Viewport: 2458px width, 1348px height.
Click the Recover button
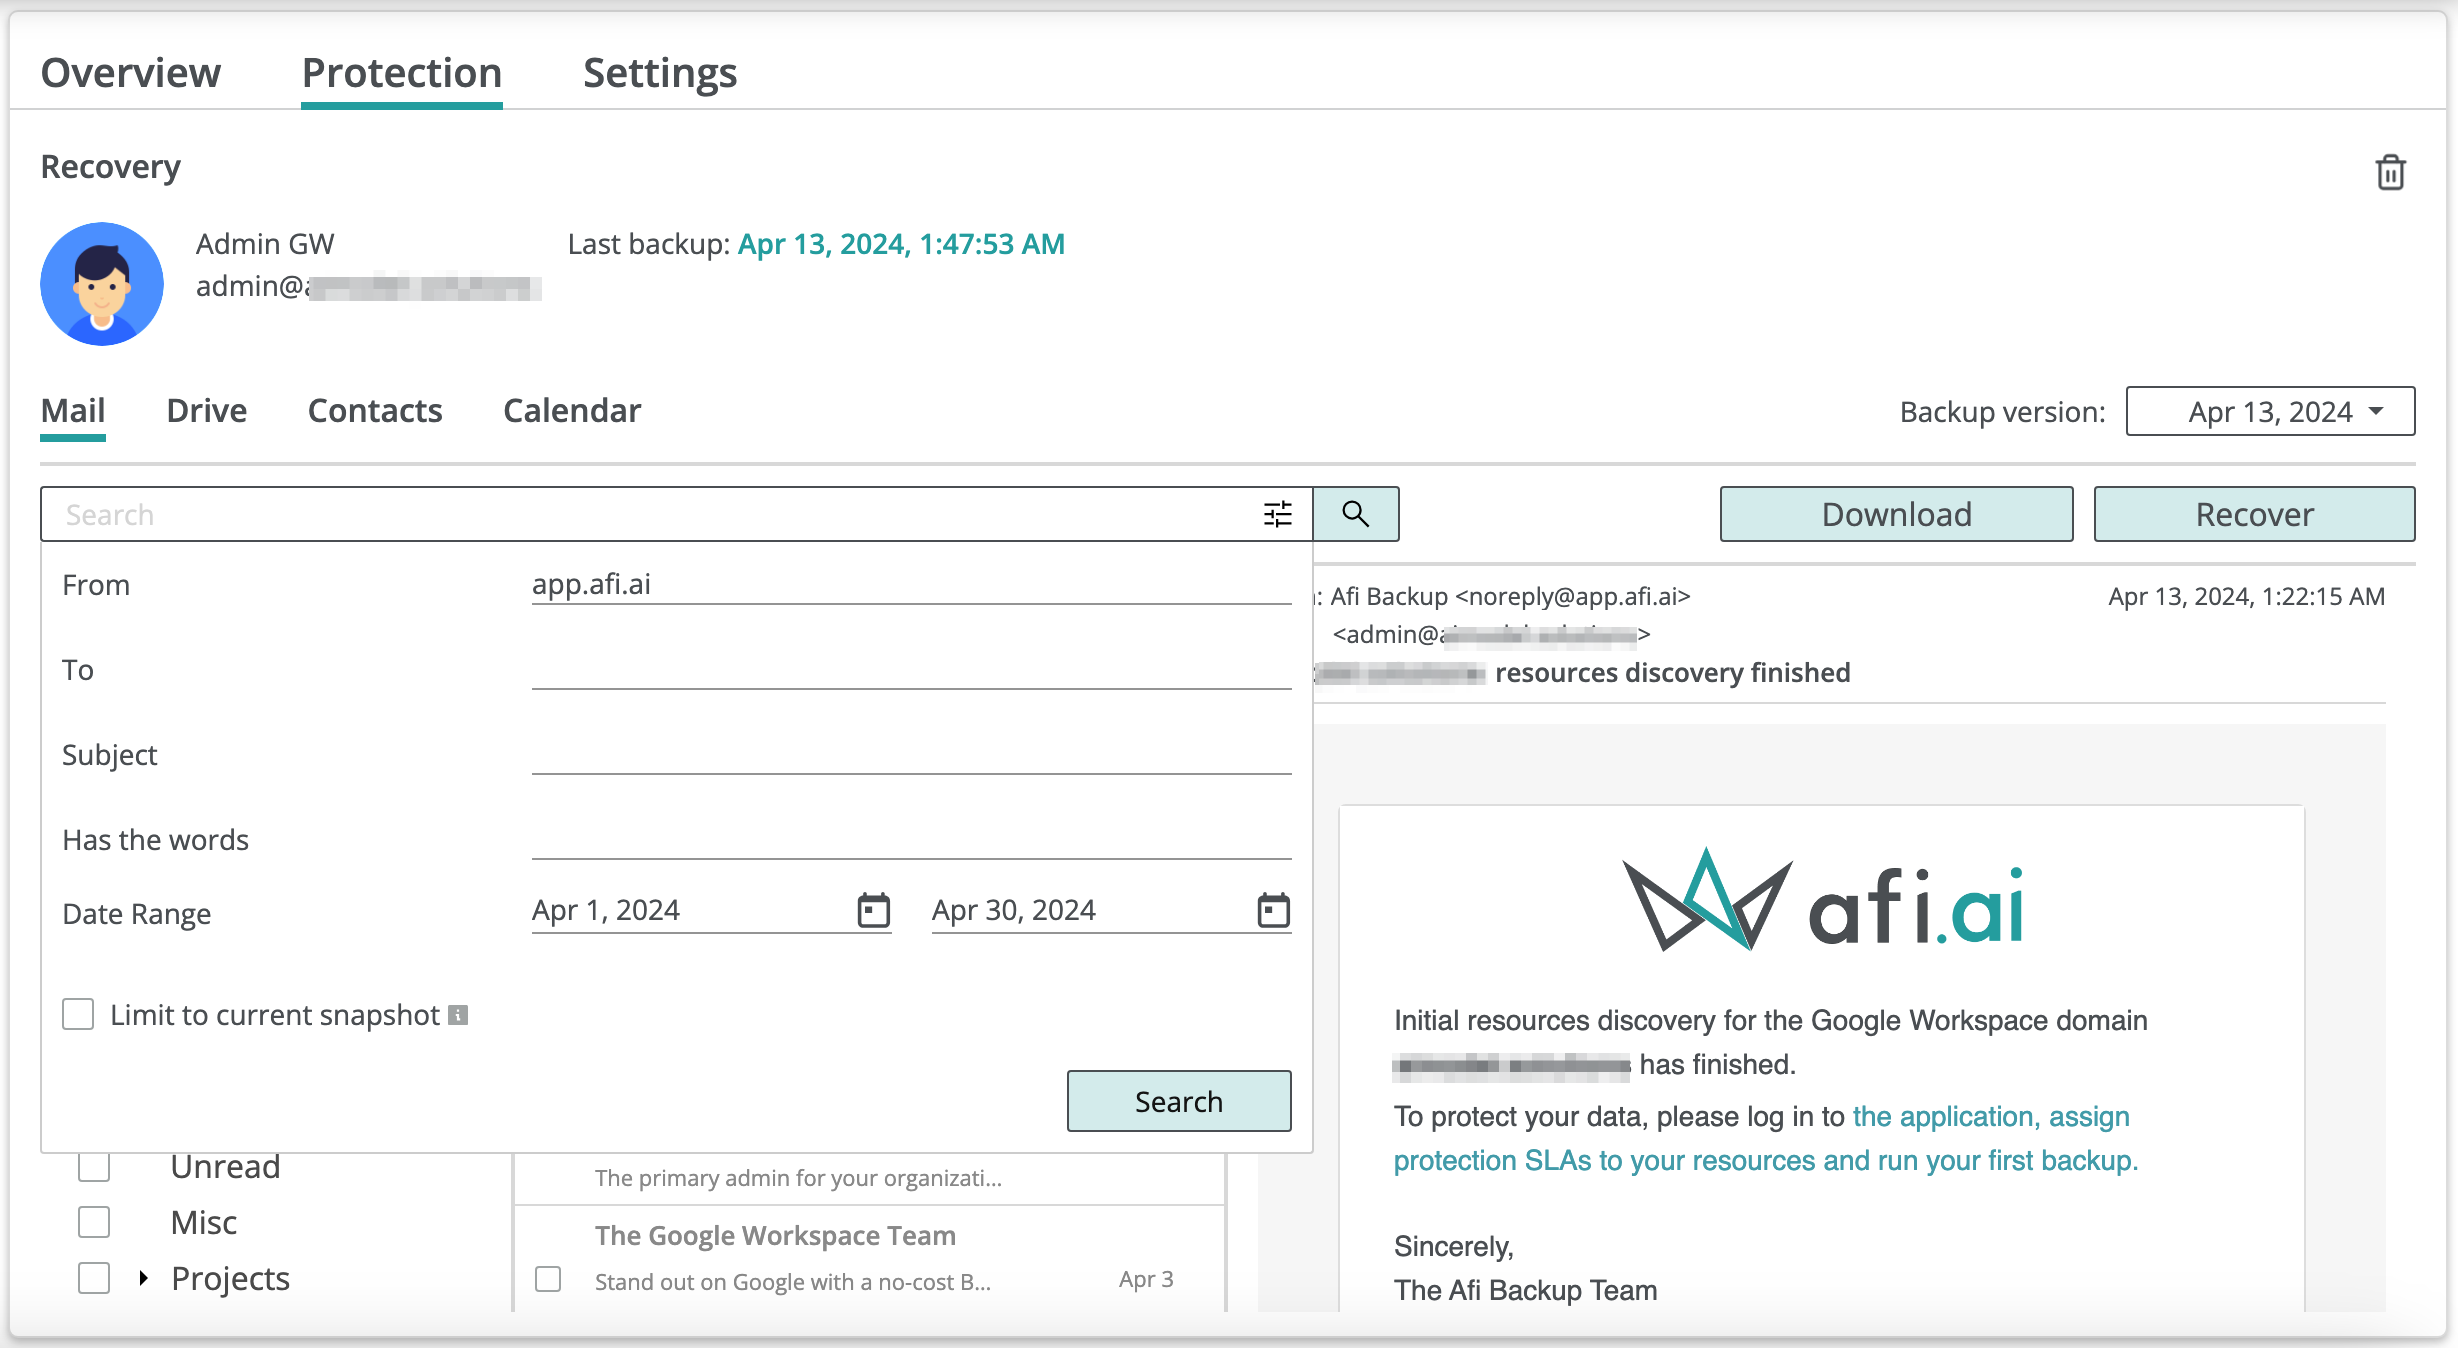[x=2254, y=514]
